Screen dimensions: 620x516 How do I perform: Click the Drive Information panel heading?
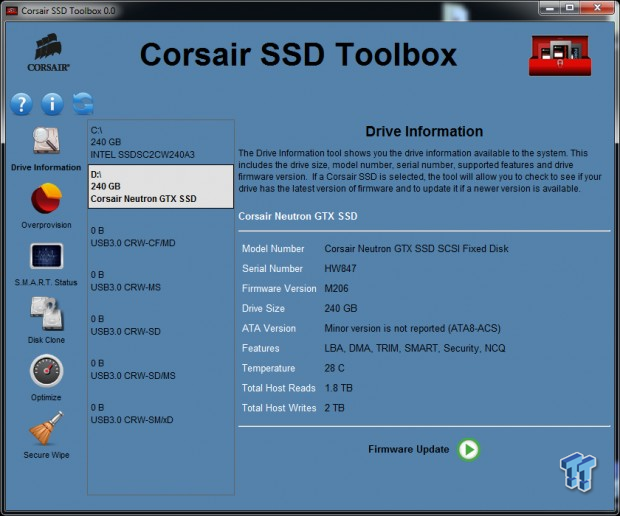pos(424,131)
